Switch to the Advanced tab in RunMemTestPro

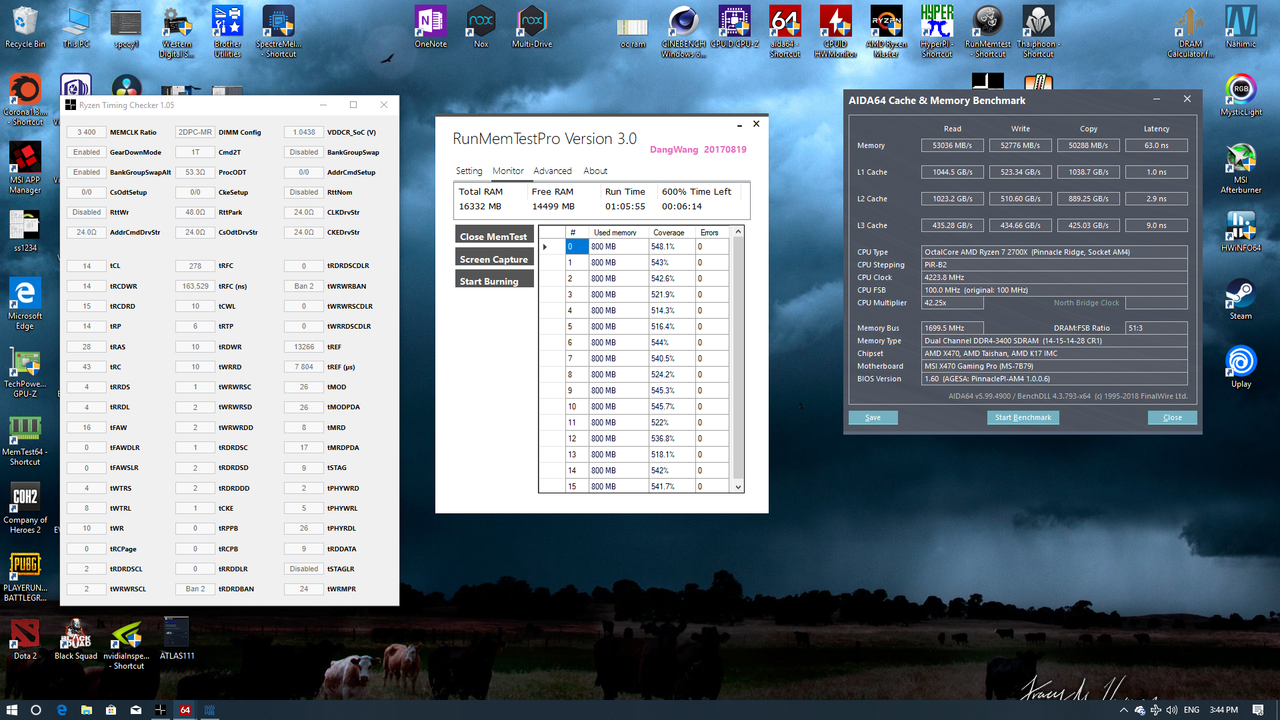click(x=552, y=171)
